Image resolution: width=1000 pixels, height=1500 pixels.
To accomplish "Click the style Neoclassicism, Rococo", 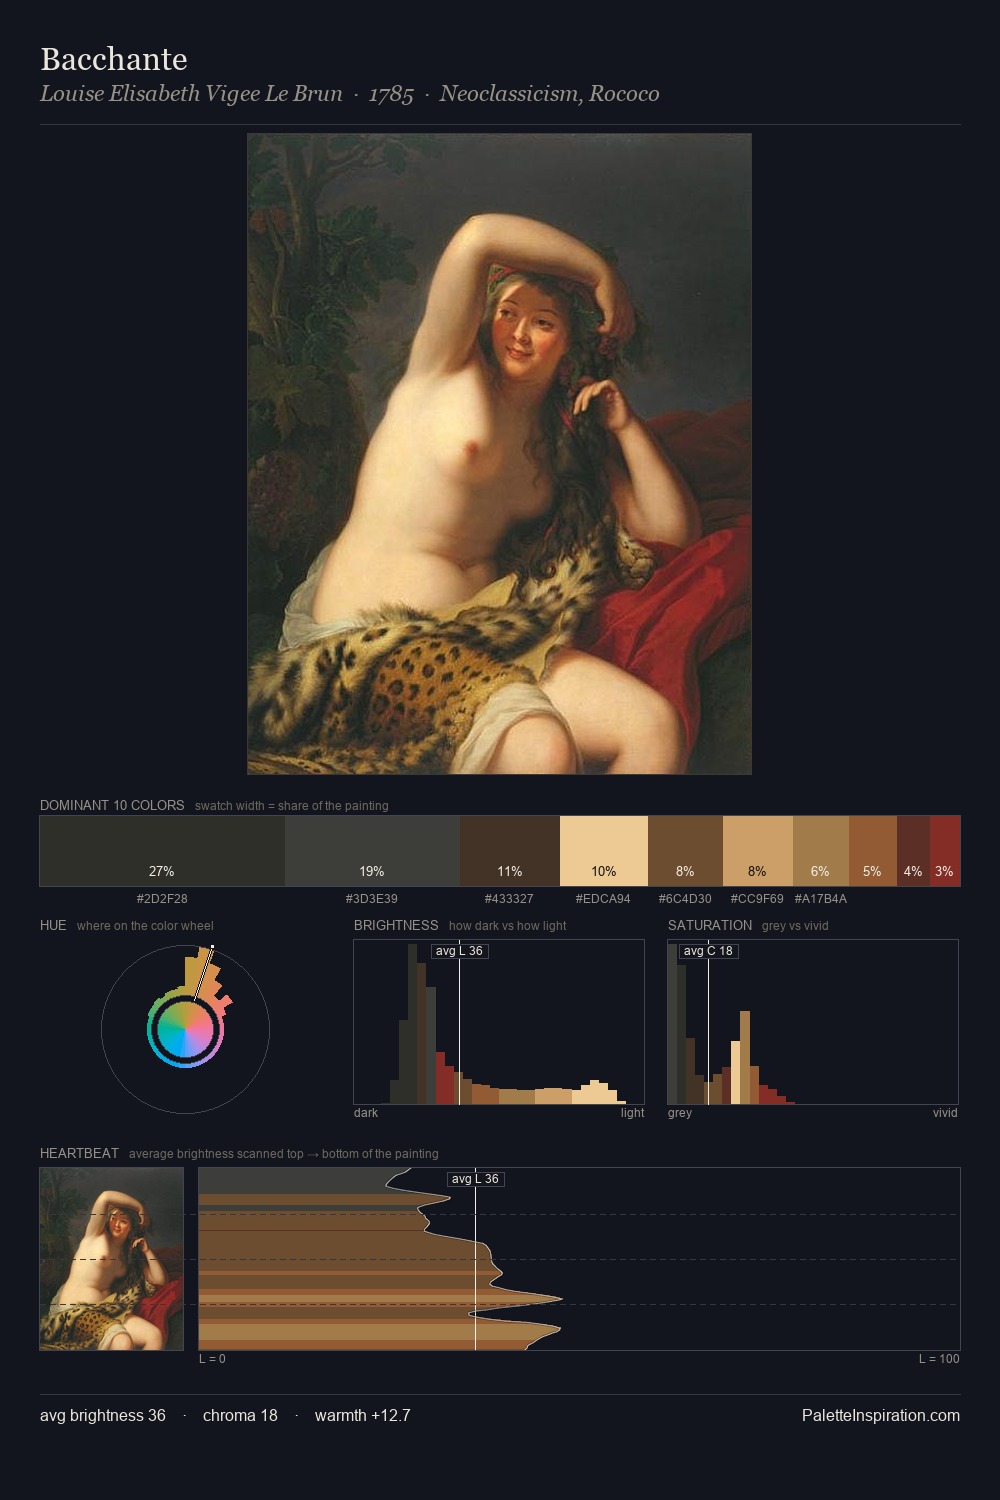I will pyautogui.click(x=549, y=94).
